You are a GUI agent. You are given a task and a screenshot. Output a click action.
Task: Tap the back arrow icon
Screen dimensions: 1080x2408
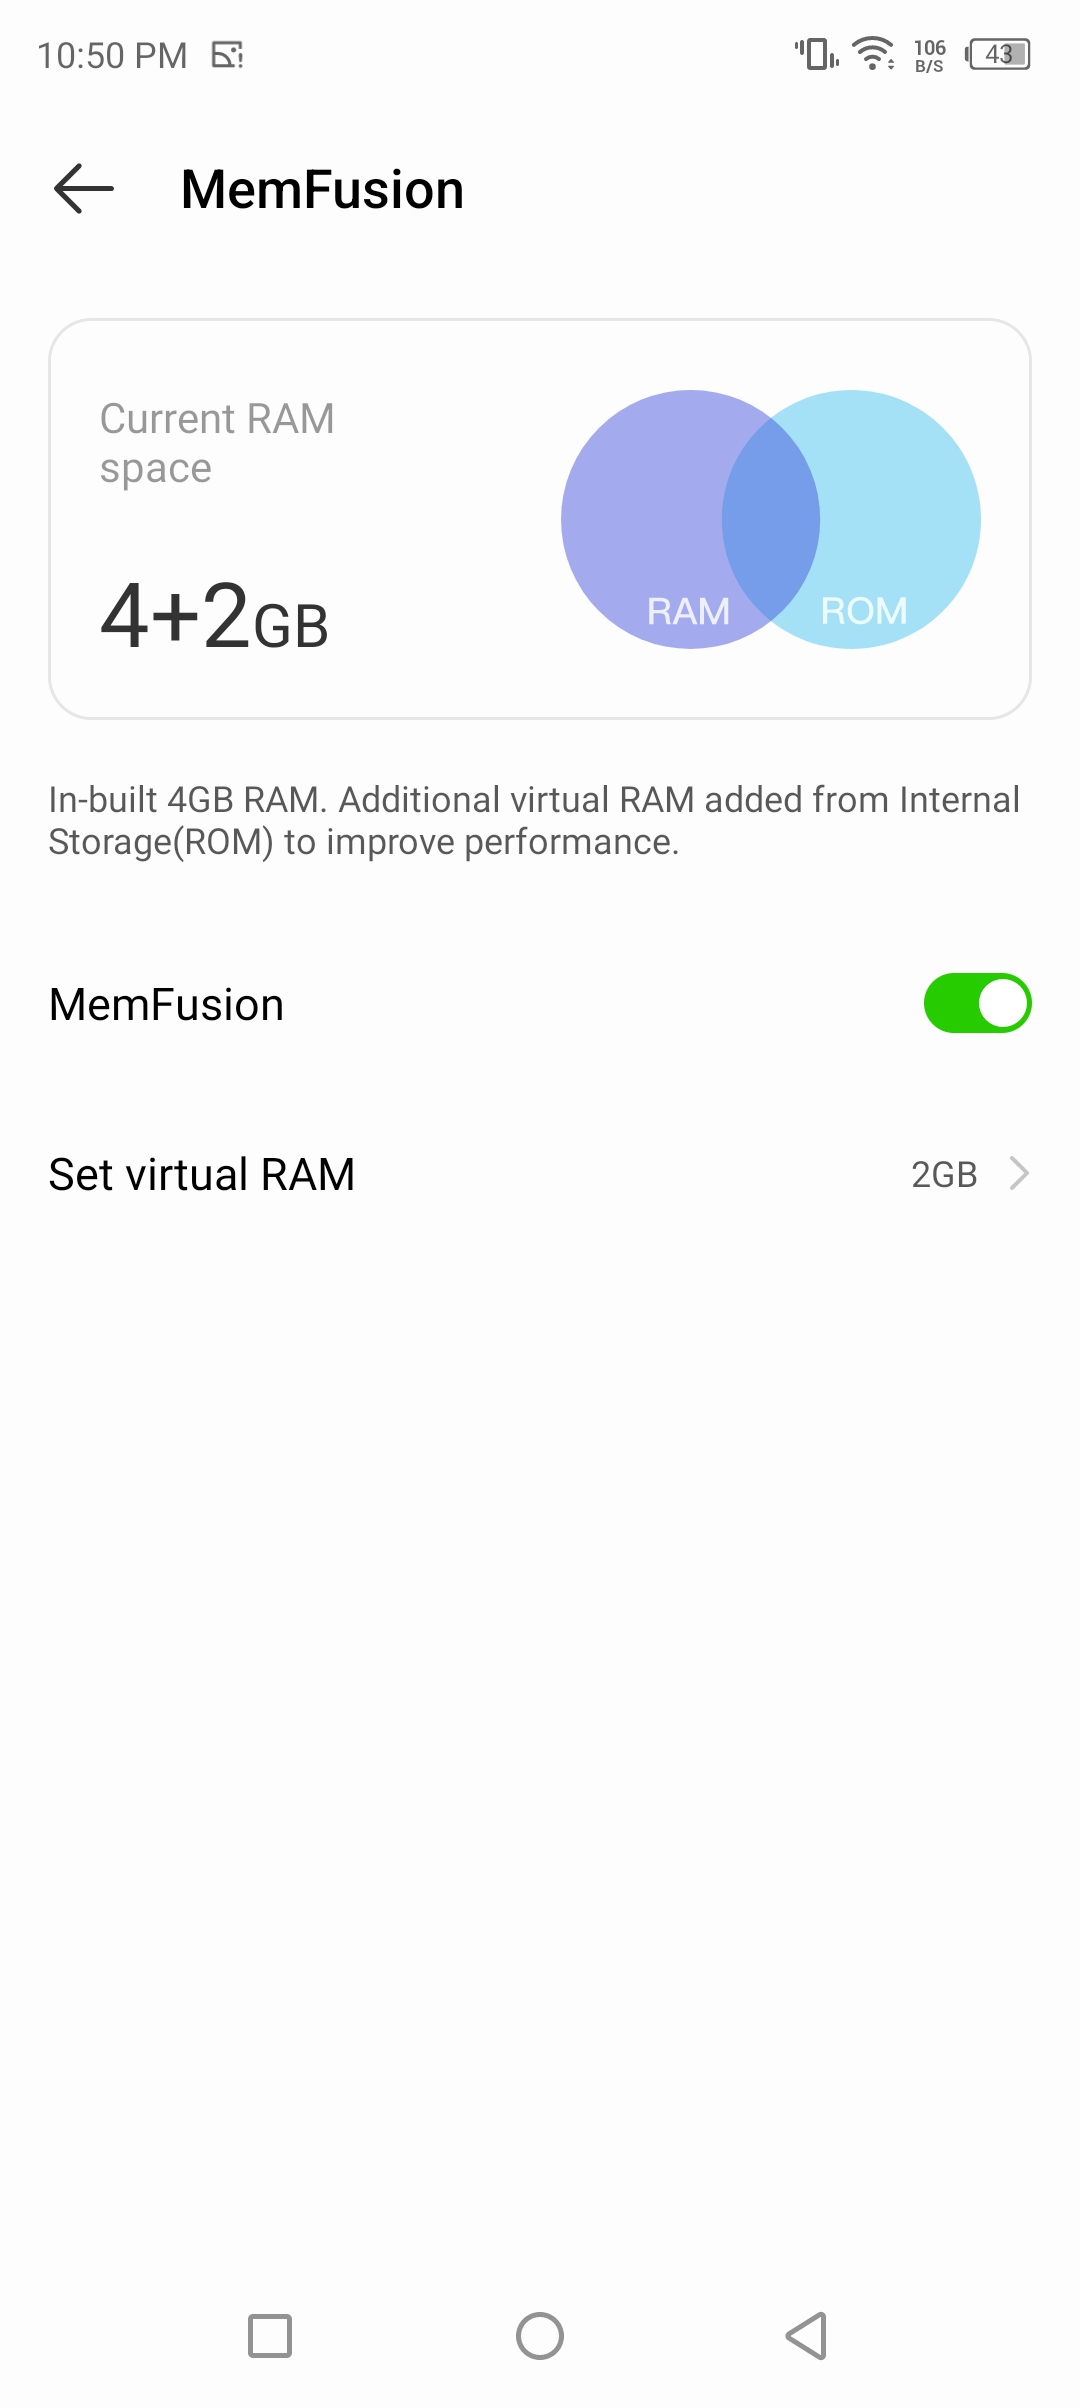tap(84, 189)
